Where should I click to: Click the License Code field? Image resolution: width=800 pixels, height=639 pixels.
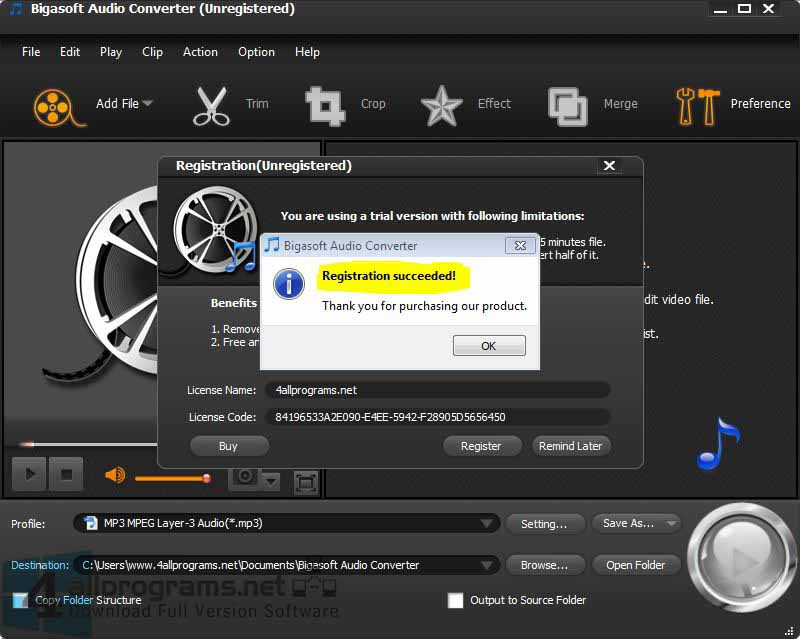(438, 417)
